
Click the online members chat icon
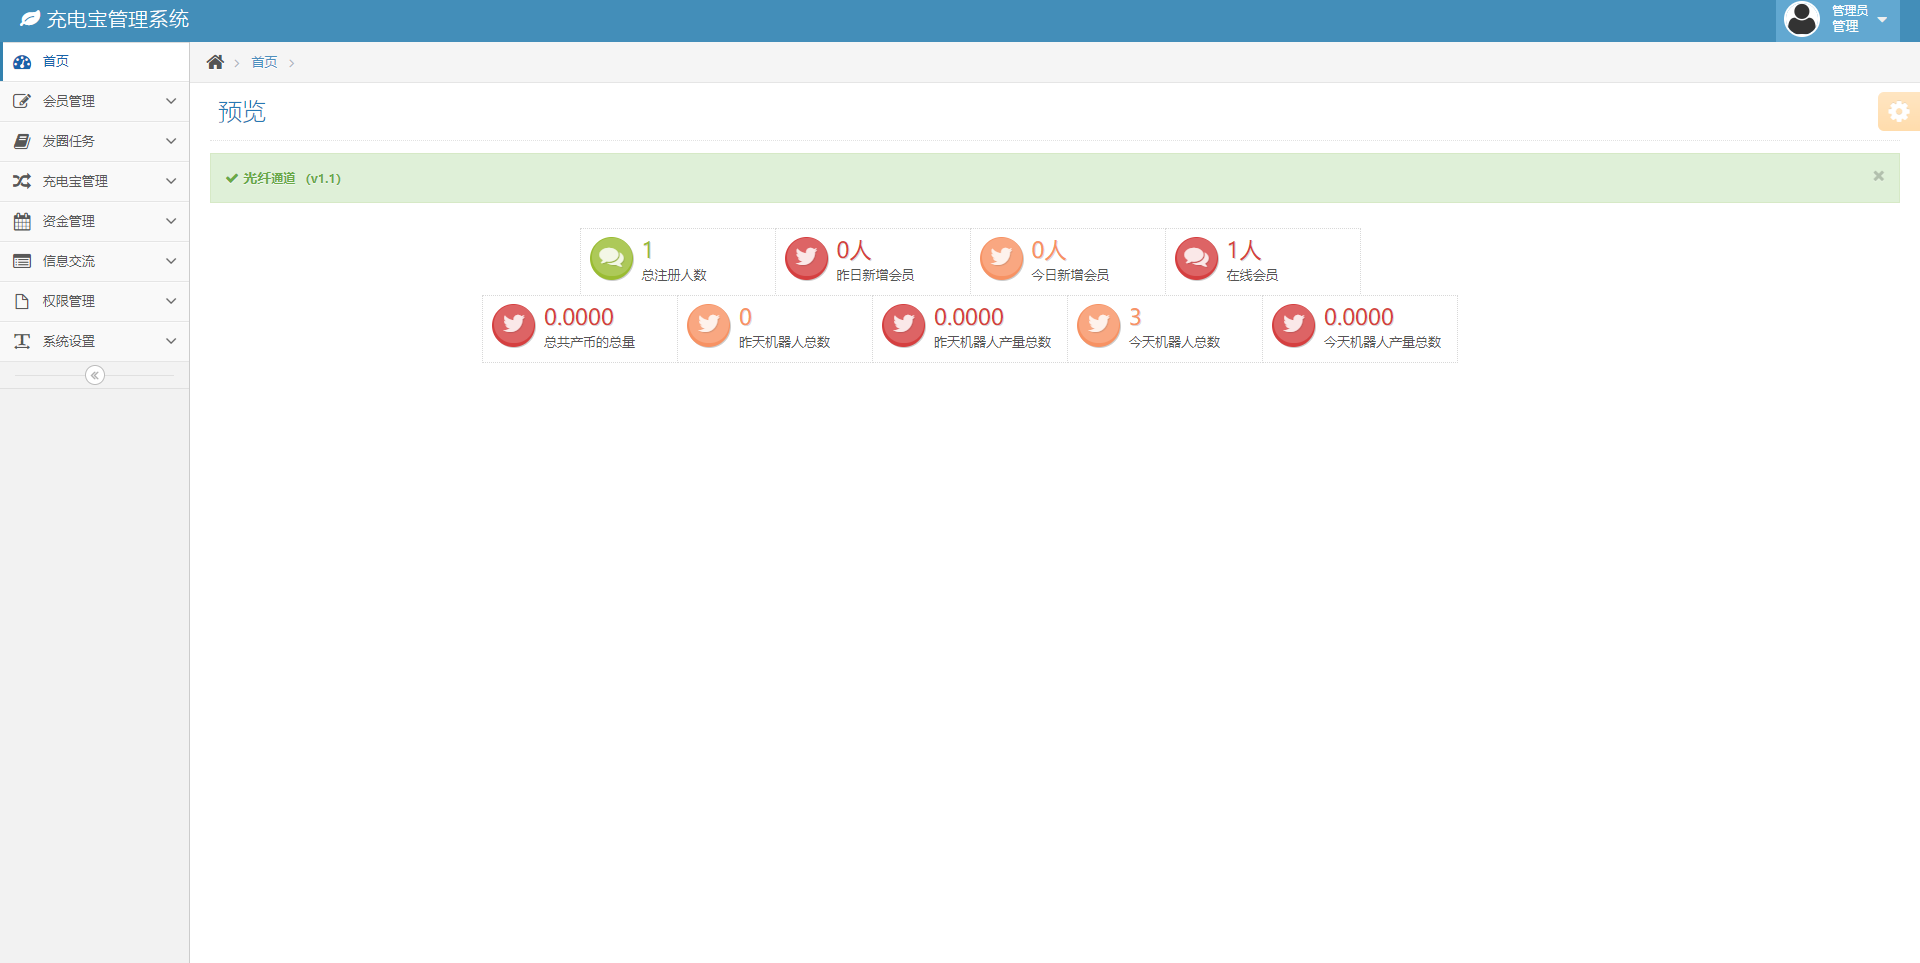point(1196,258)
